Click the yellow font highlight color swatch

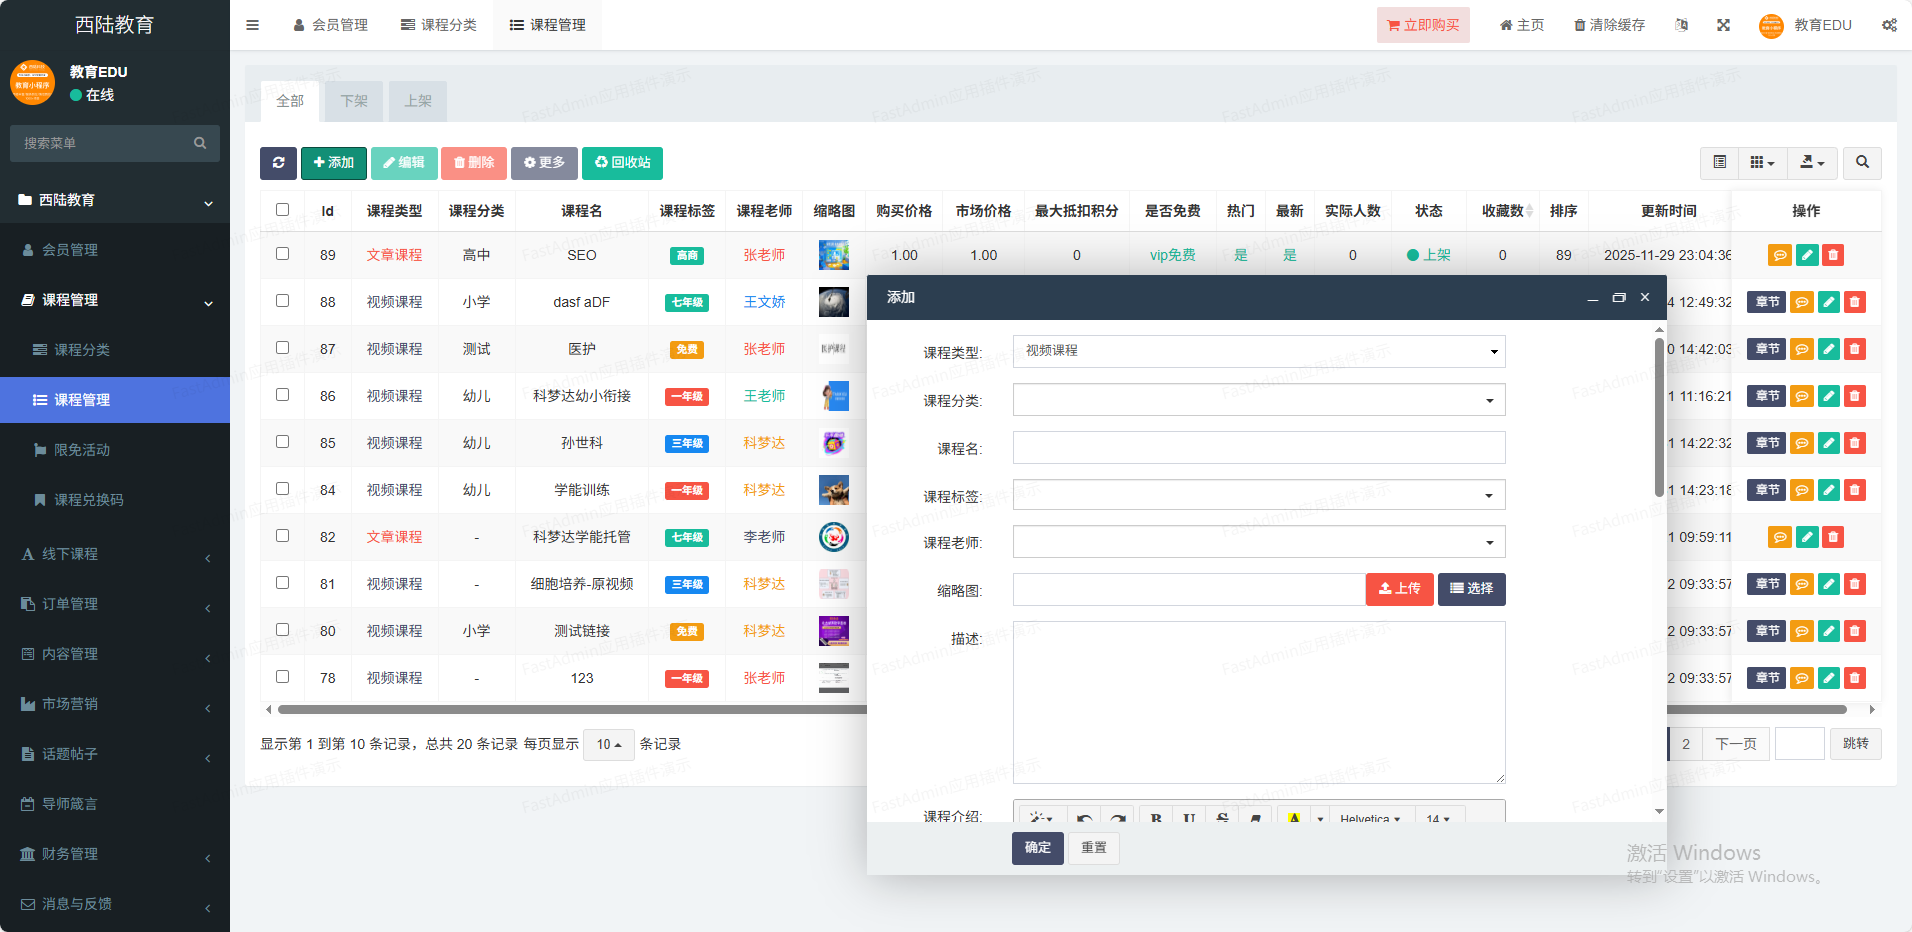1294,818
